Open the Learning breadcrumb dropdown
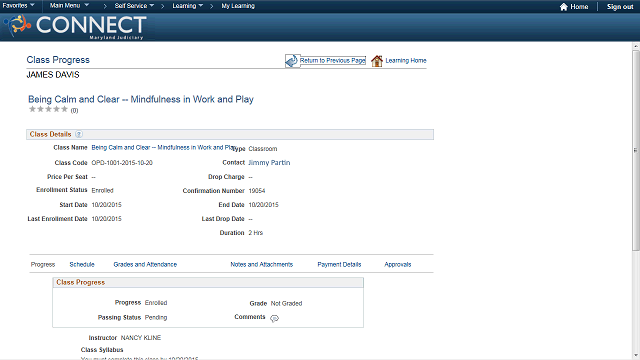The height and width of the screenshot is (360, 640). pyautogui.click(x=188, y=6)
